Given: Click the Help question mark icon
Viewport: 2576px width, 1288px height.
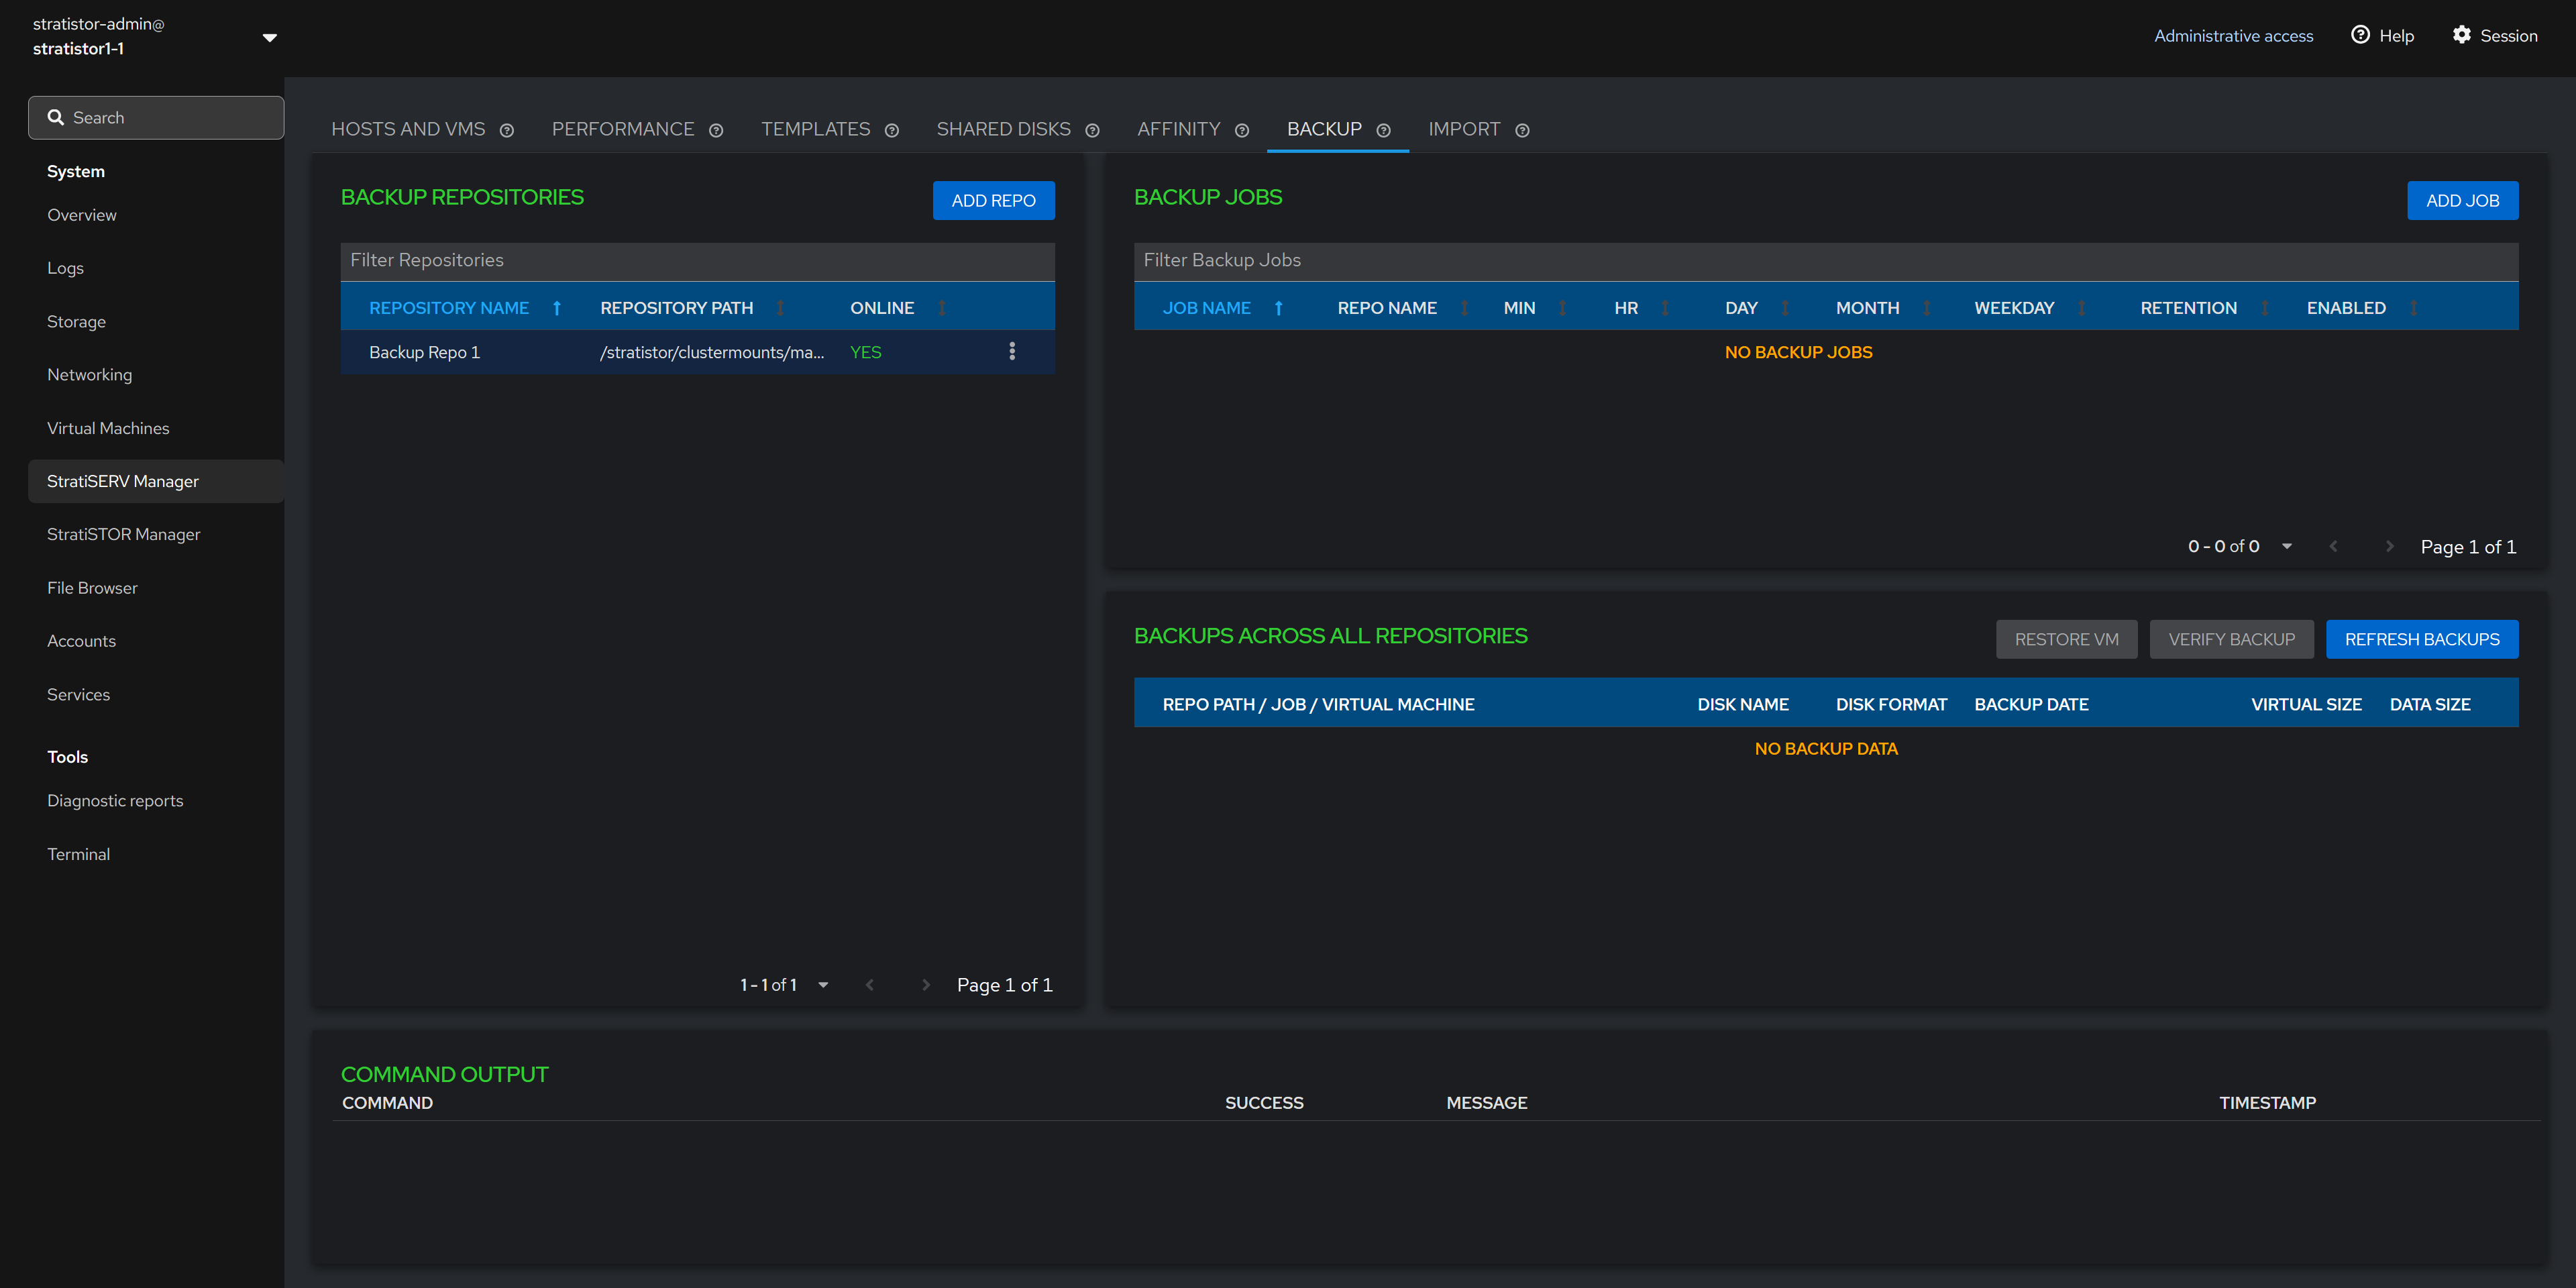Looking at the screenshot, I should pos(2360,35).
